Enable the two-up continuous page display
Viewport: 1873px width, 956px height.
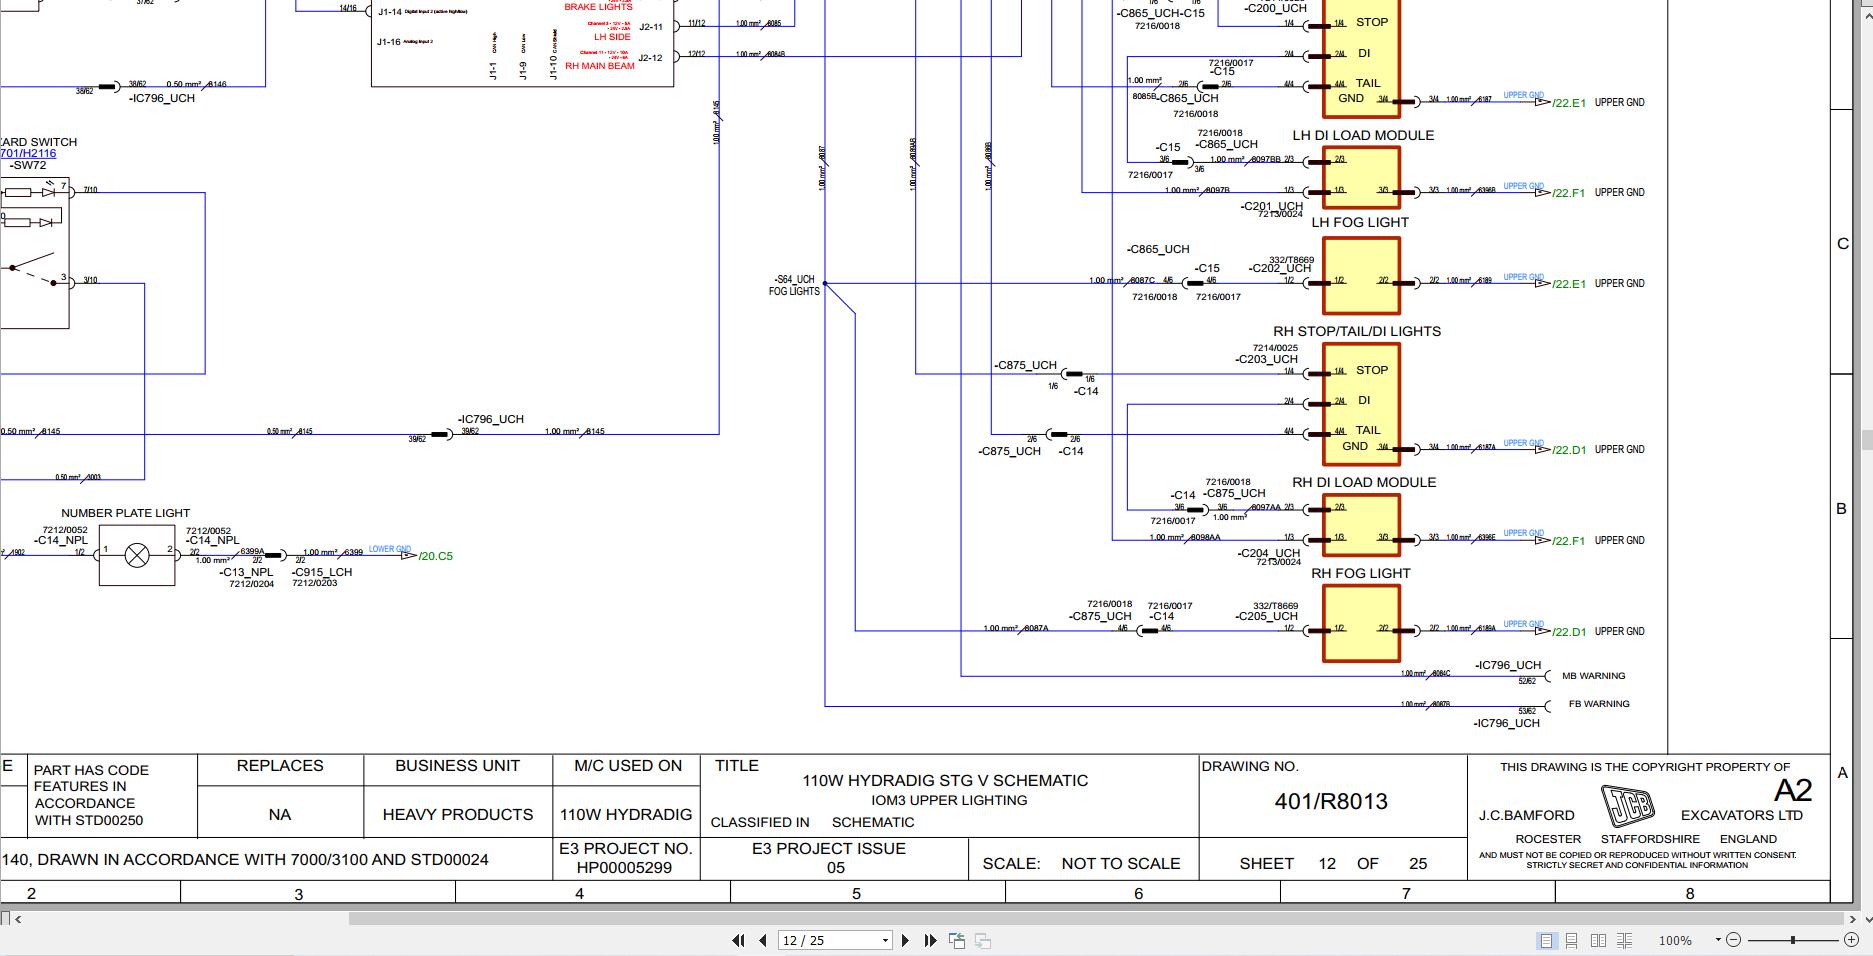pyautogui.click(x=1625, y=939)
